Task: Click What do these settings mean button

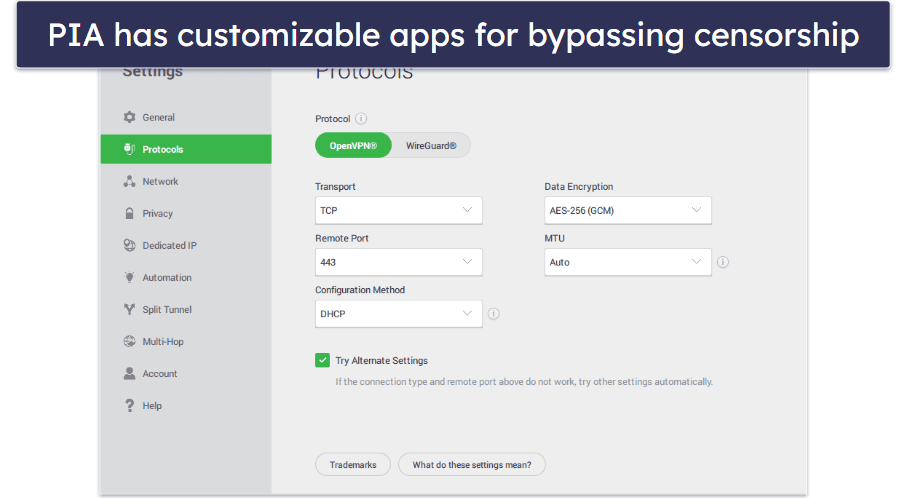Action: pos(471,464)
